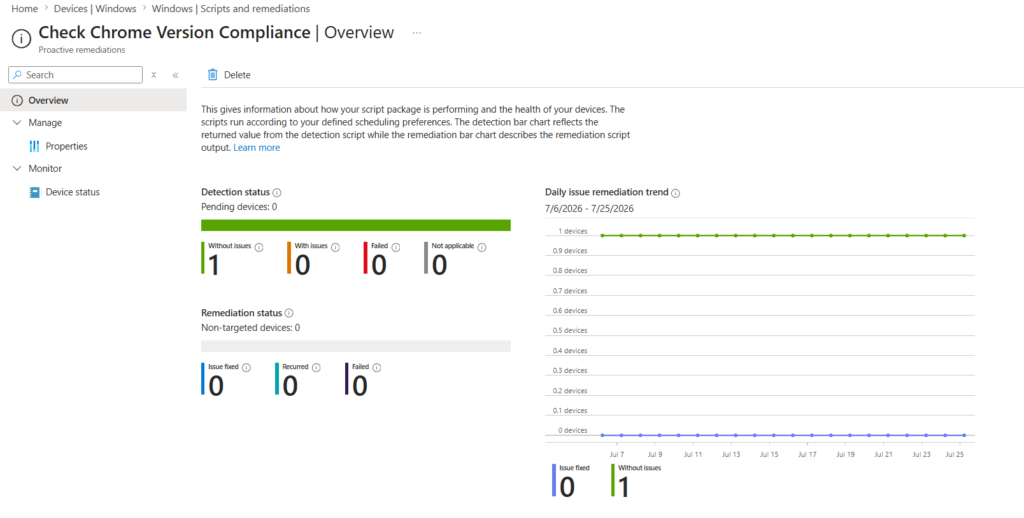1024x518 pixels.
Task: Click the Manage section heading
Action: (x=45, y=123)
